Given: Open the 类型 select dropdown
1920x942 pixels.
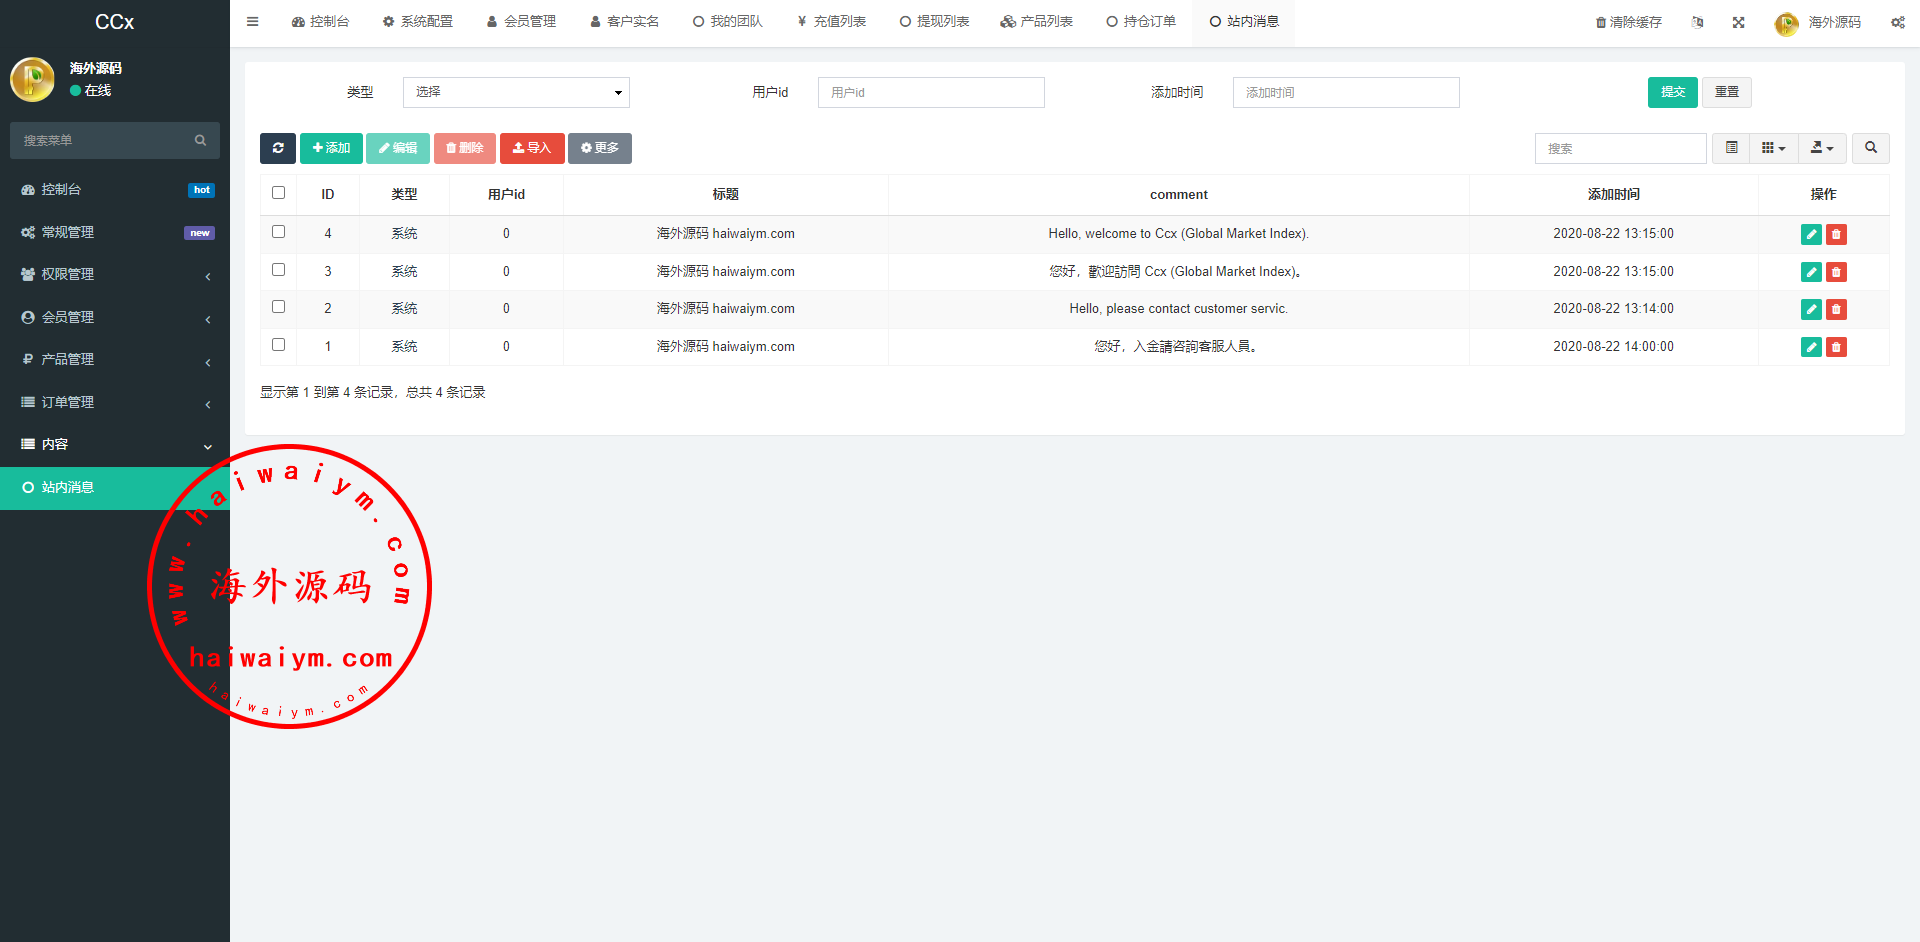Looking at the screenshot, I should tap(516, 92).
